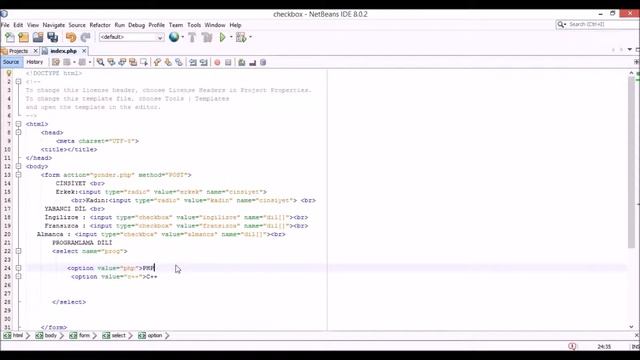Open the Tools menu
This screenshot has width=640, height=360.
(x=194, y=25)
